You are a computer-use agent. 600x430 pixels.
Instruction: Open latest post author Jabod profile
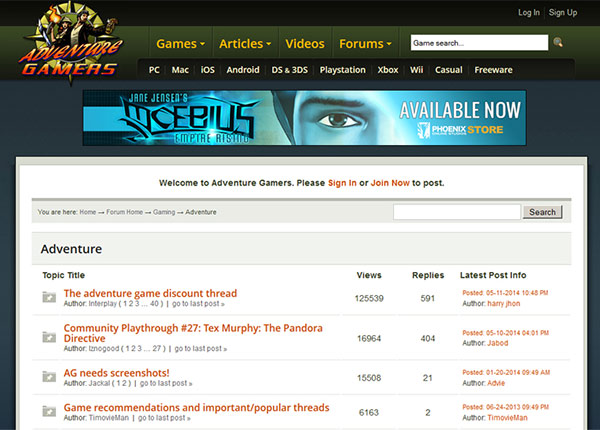pos(497,343)
